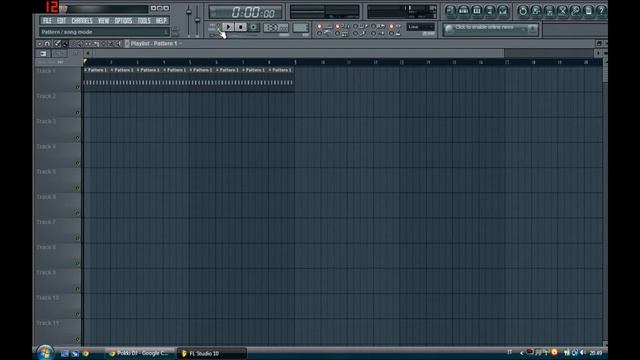Image resolution: width=640 pixels, height=360 pixels.
Task: Click the project info page icon
Action: 588,11
